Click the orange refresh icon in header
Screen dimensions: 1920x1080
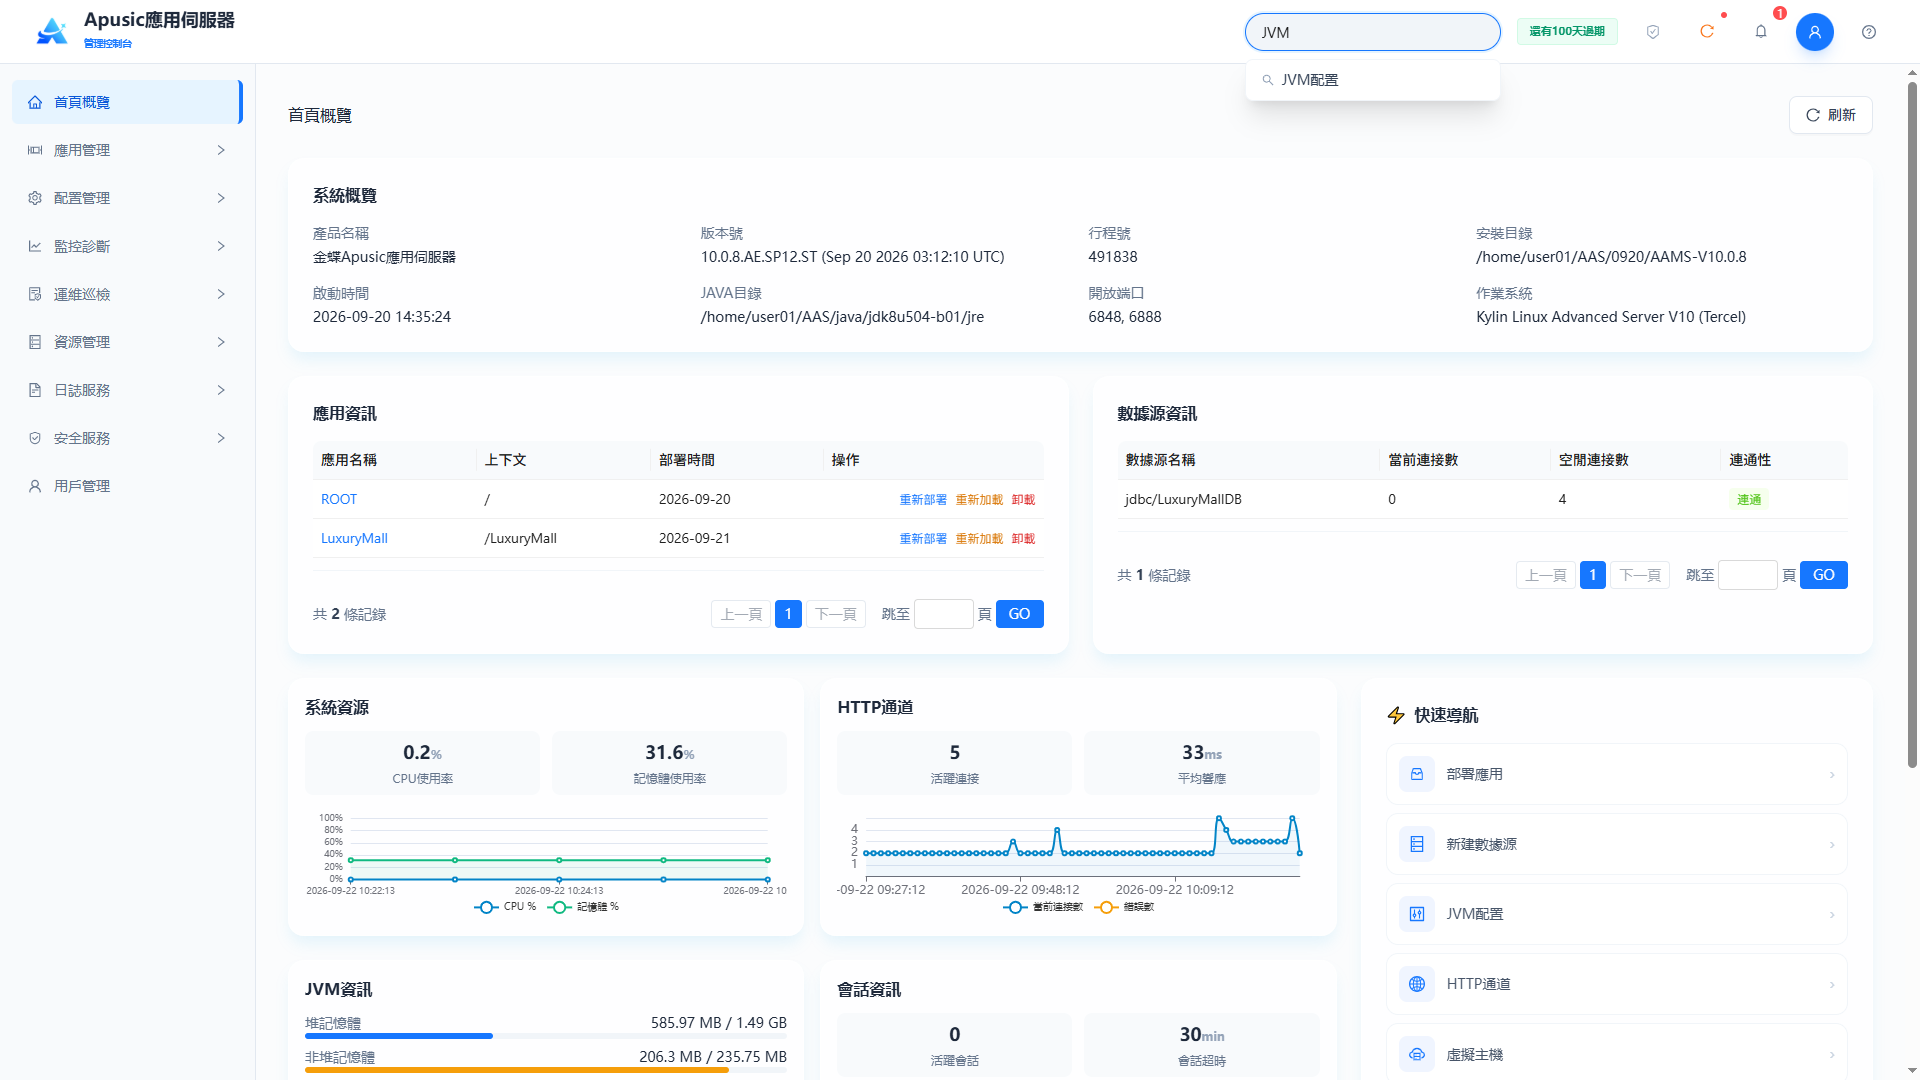point(1707,32)
